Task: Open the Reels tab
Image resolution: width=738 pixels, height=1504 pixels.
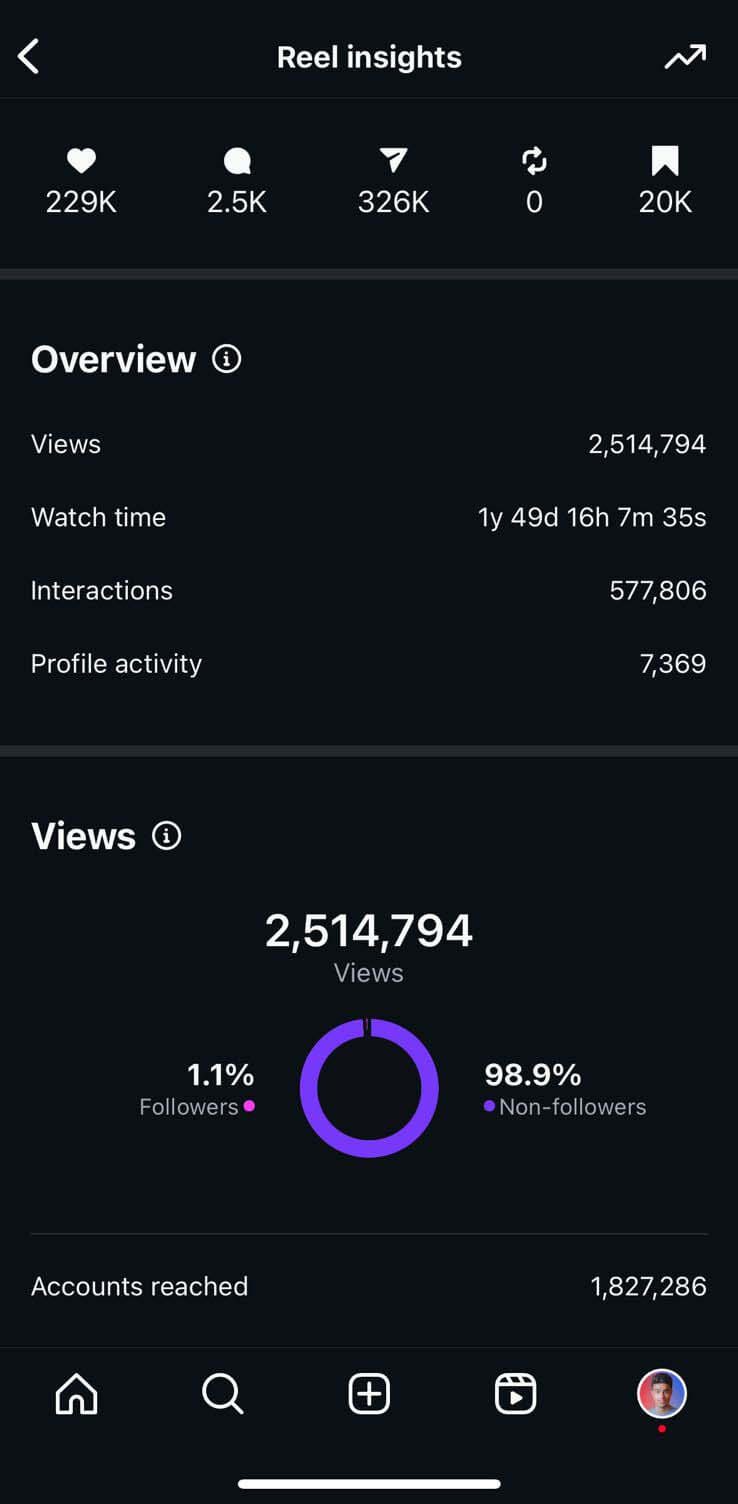Action: coord(516,1394)
